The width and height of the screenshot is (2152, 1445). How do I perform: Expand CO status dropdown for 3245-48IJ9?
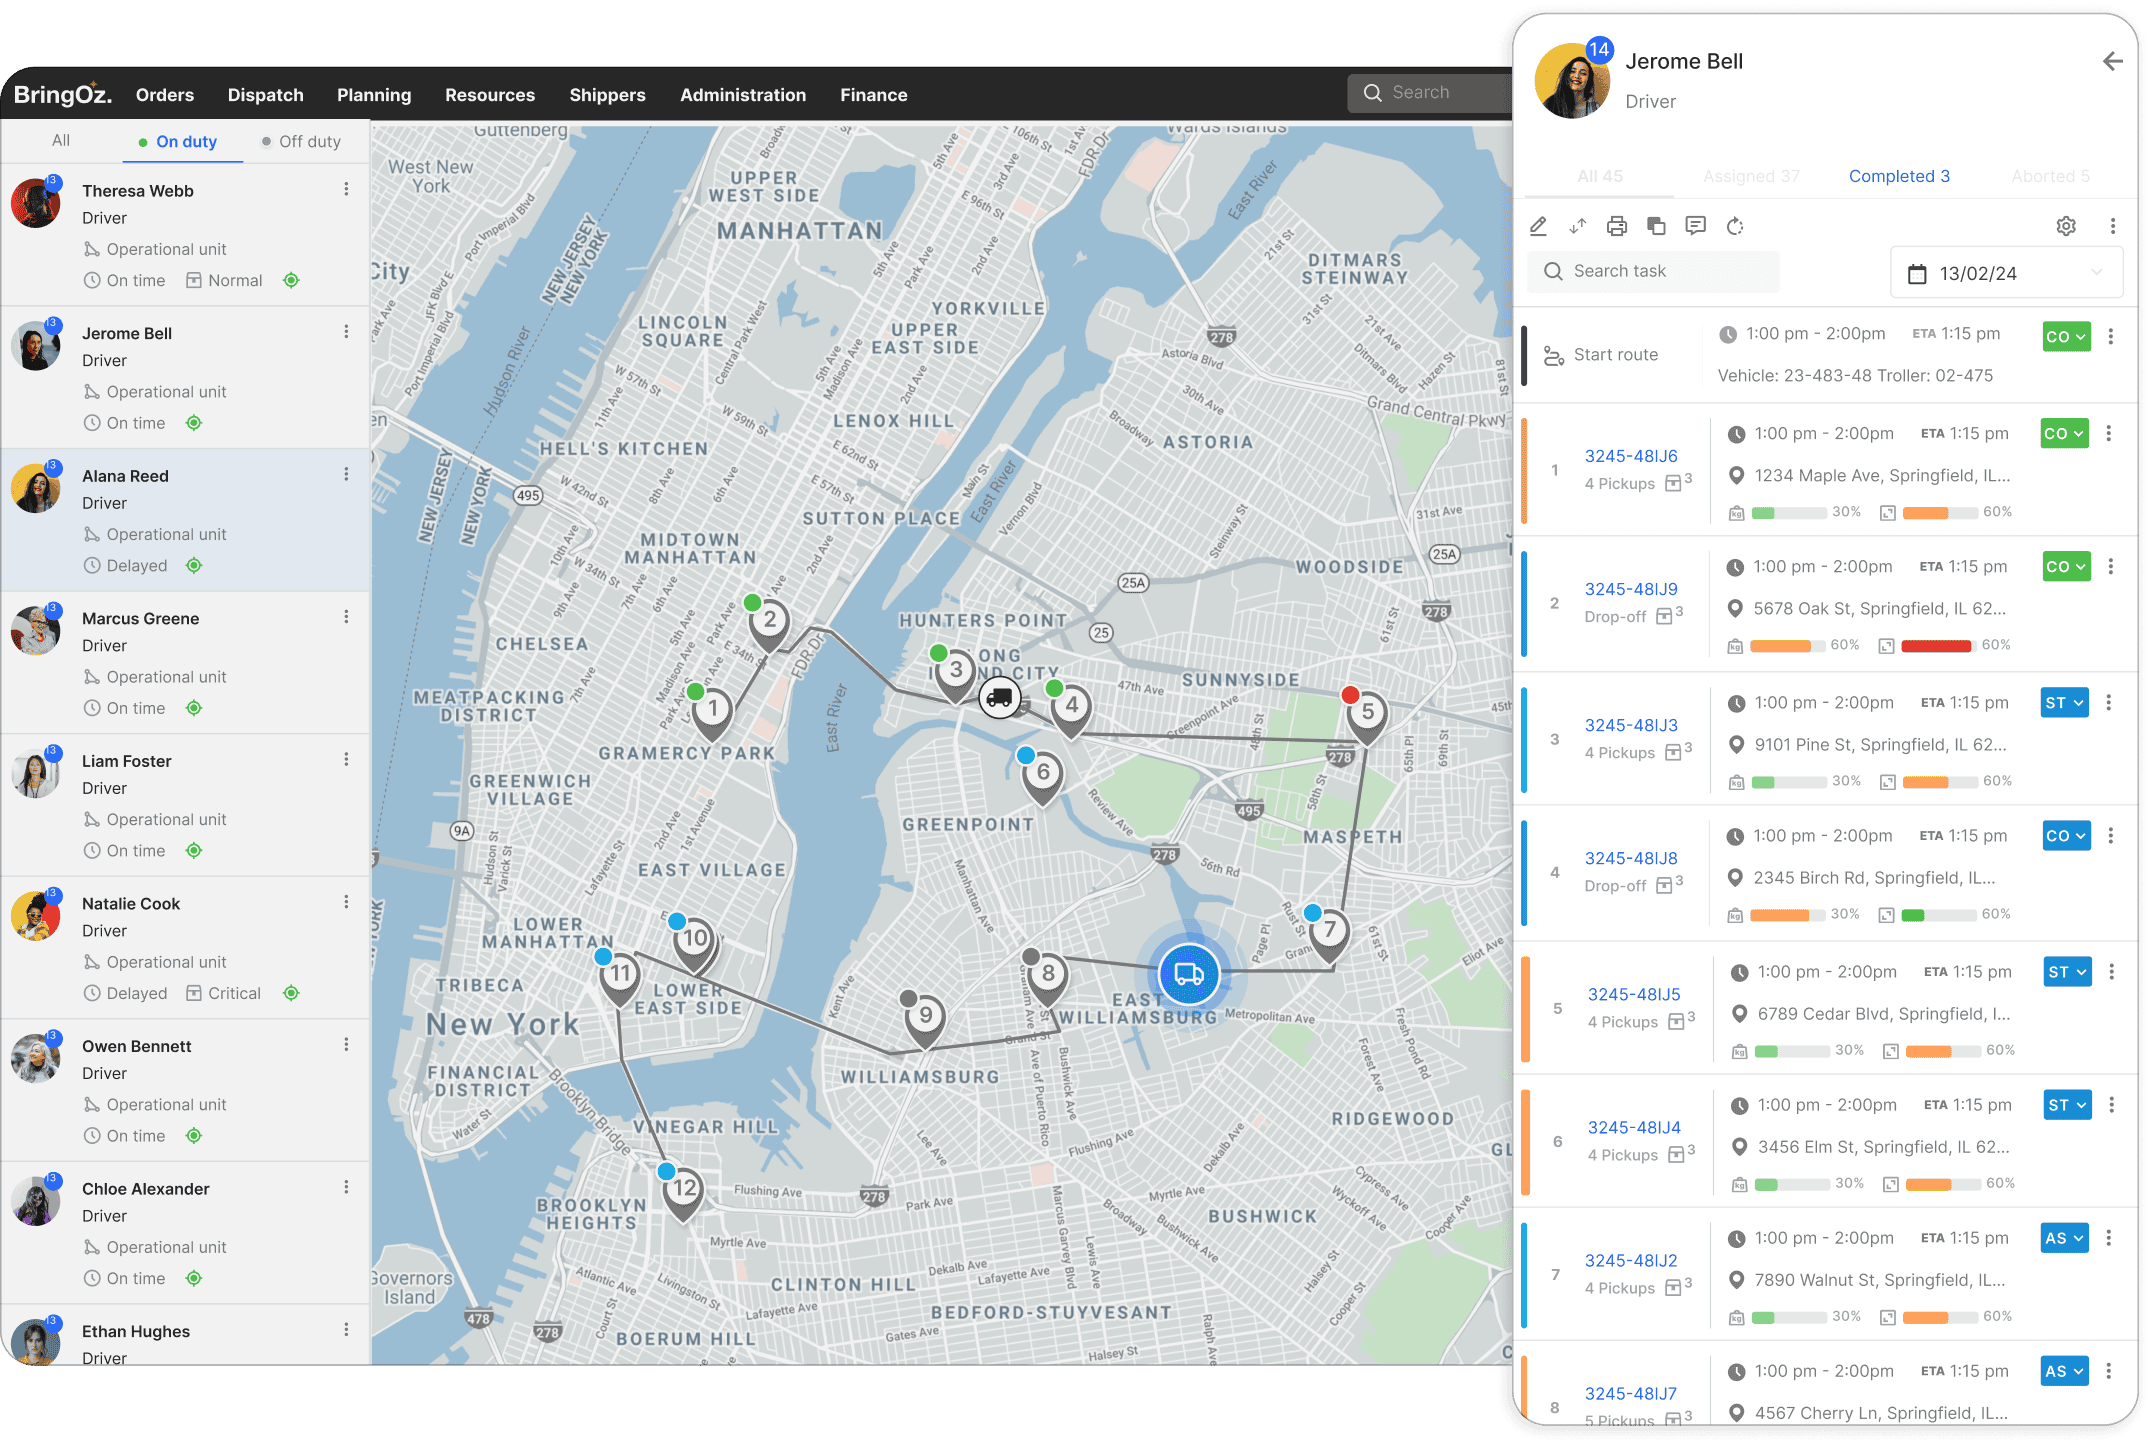click(2066, 566)
